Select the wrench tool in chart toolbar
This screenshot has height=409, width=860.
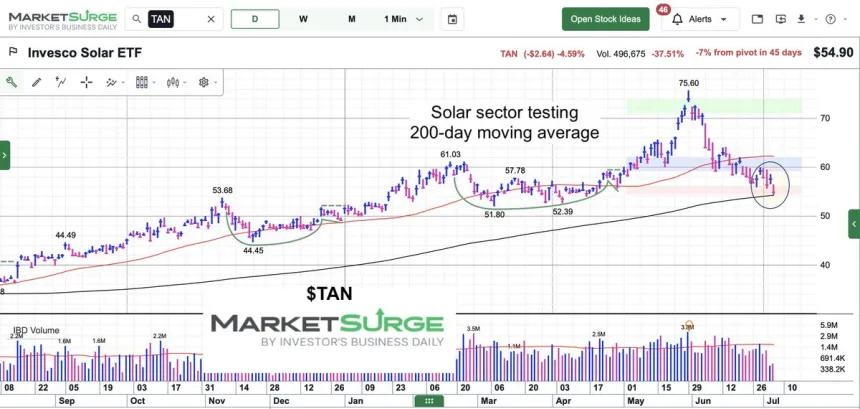point(11,82)
